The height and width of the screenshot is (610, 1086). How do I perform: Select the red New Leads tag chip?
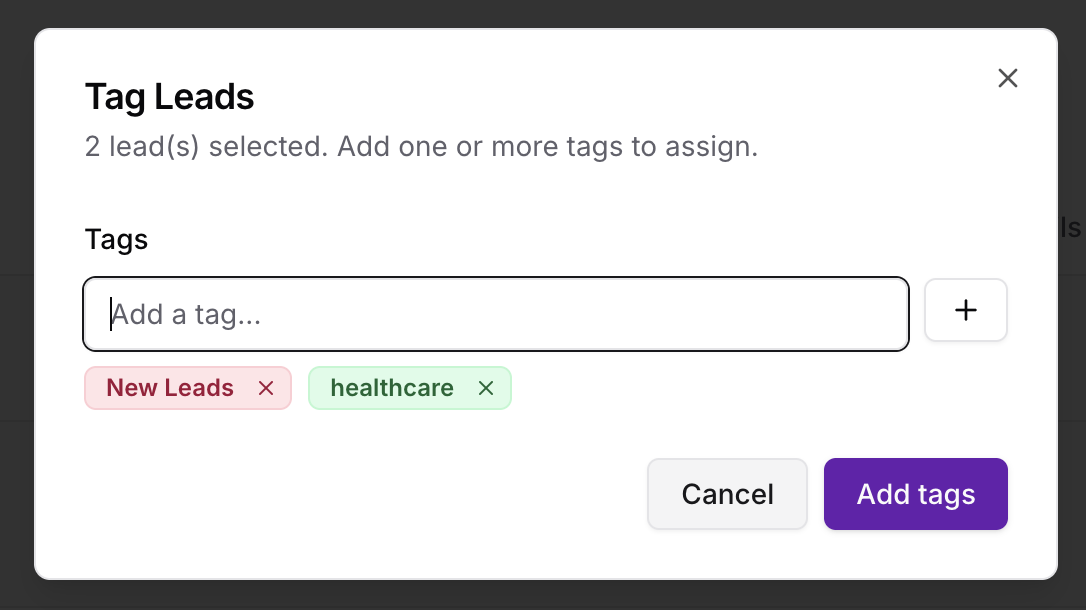(168, 388)
